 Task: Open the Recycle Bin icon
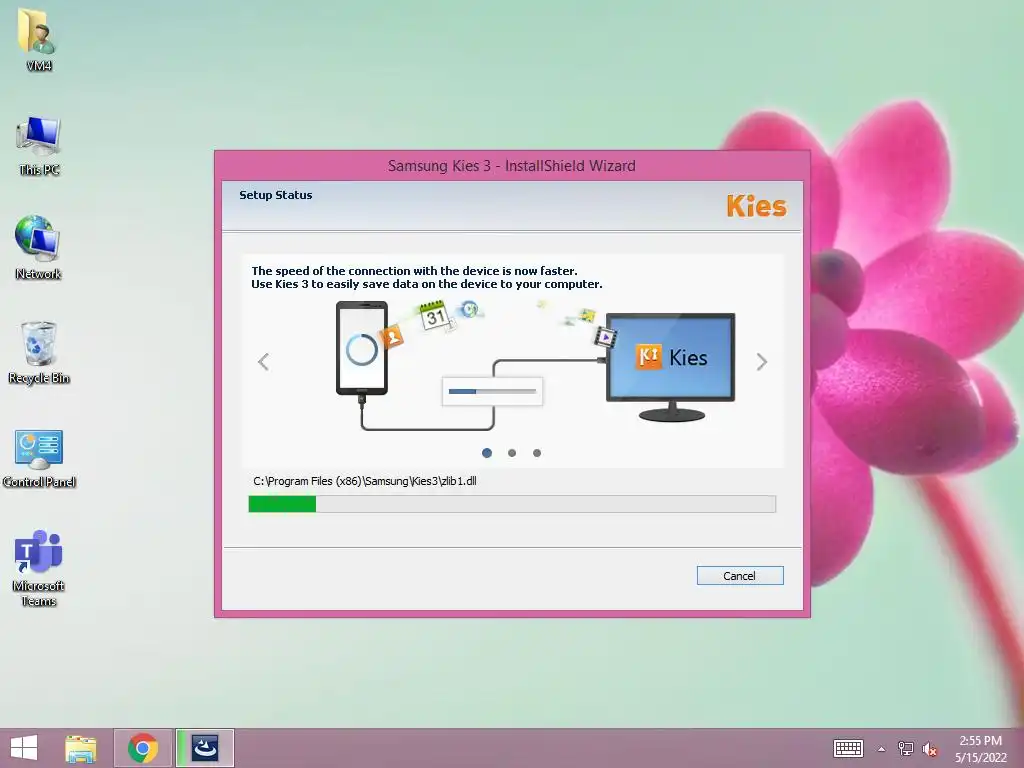pyautogui.click(x=39, y=353)
